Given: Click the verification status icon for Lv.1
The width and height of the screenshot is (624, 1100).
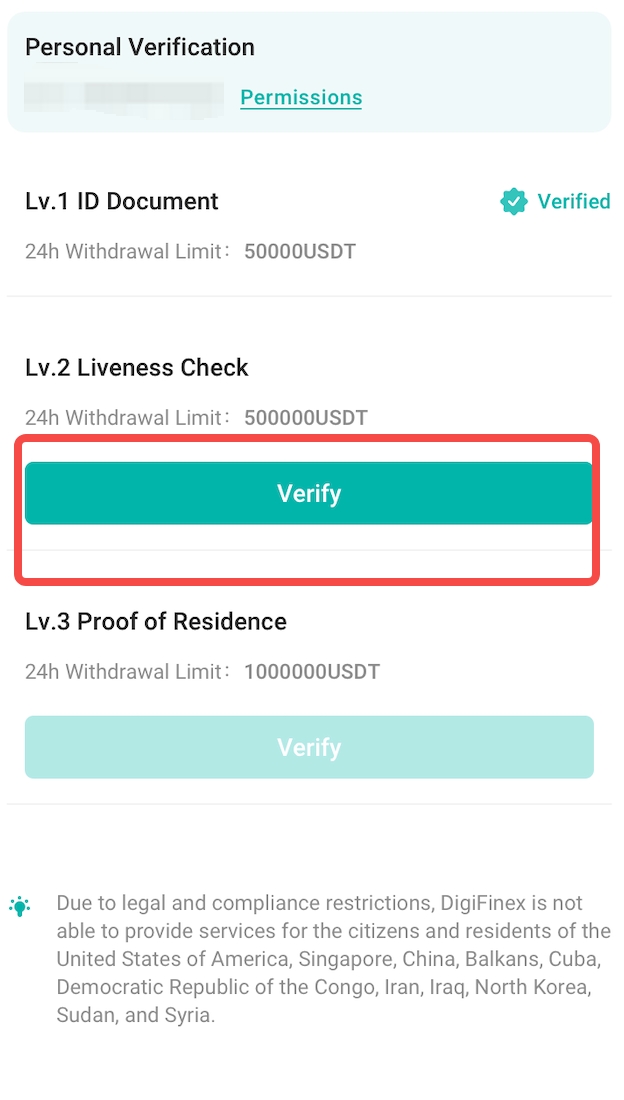Looking at the screenshot, I should (513, 201).
